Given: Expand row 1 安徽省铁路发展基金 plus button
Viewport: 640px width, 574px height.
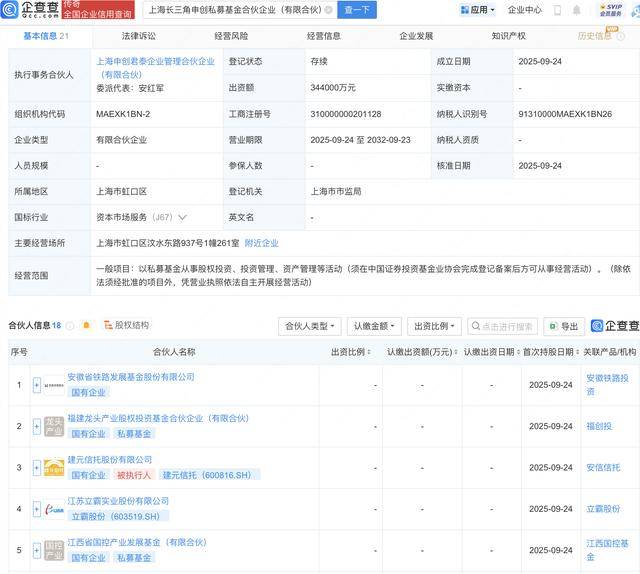Looking at the screenshot, I should pyautogui.click(x=37, y=385).
